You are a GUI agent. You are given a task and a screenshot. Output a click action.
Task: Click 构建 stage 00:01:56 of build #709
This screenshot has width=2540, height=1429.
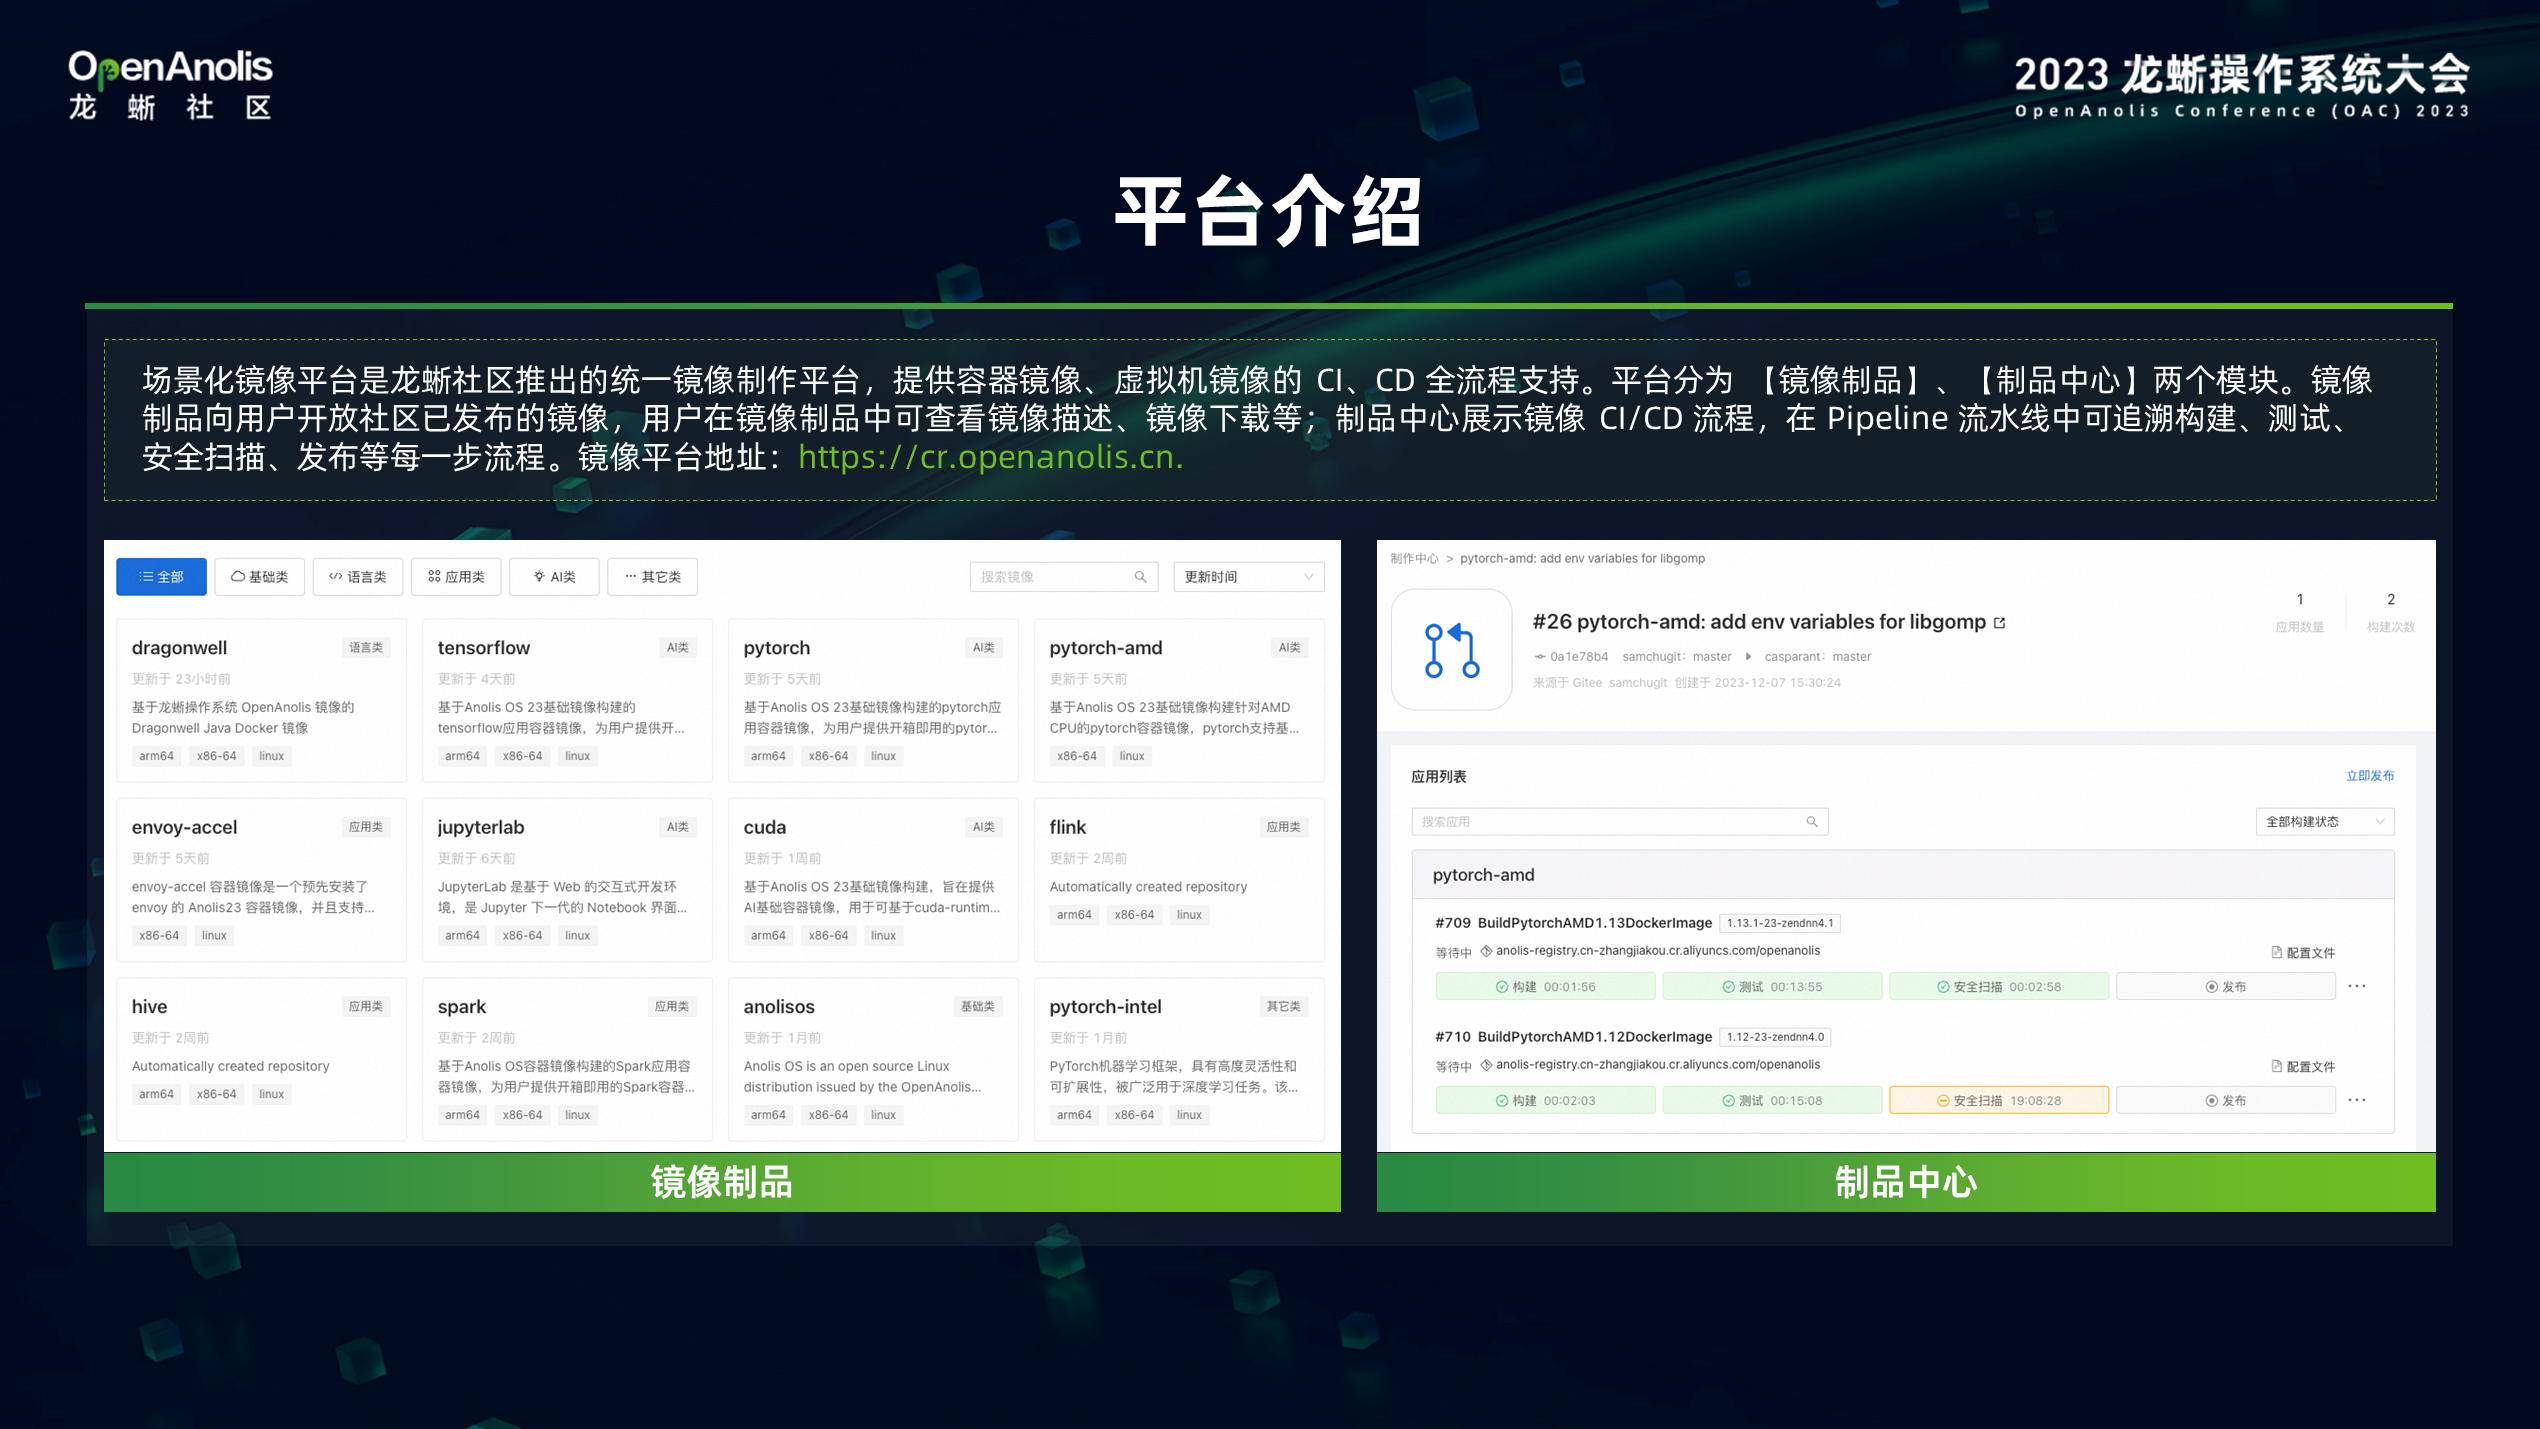1545,986
